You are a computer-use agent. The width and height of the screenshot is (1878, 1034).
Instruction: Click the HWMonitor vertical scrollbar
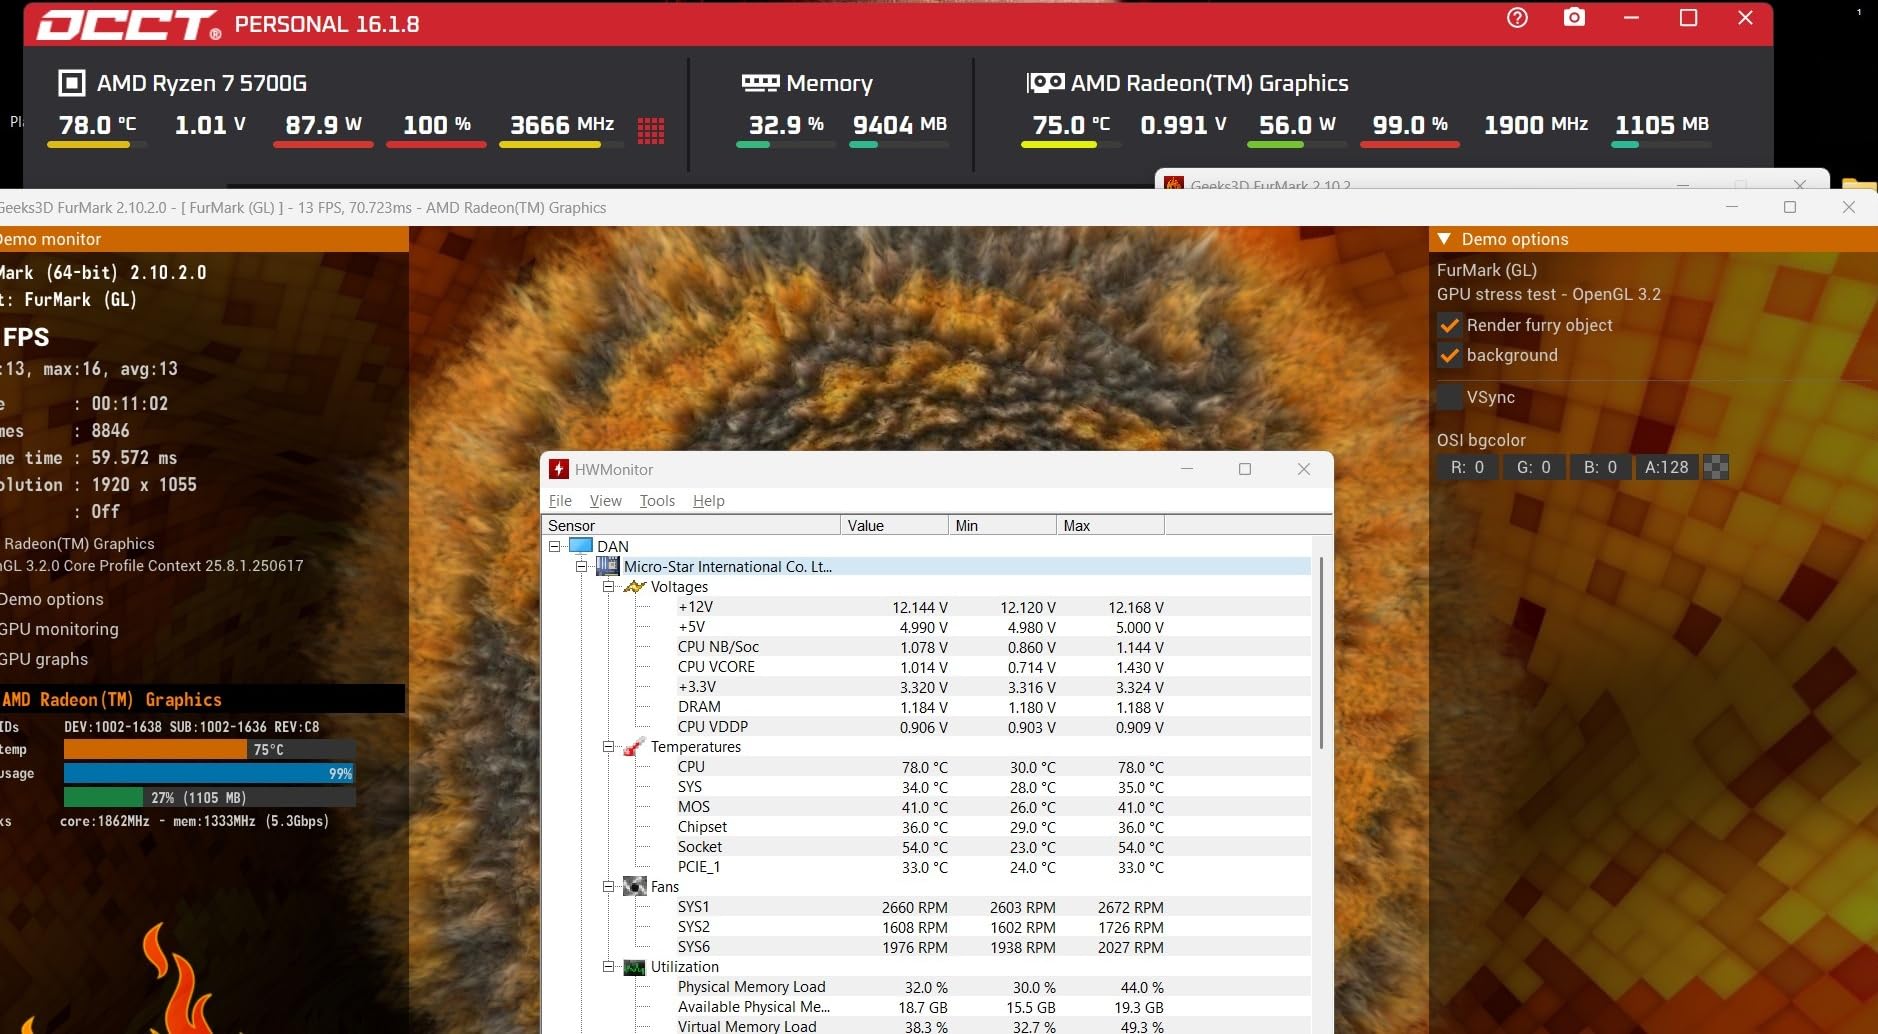click(1322, 652)
